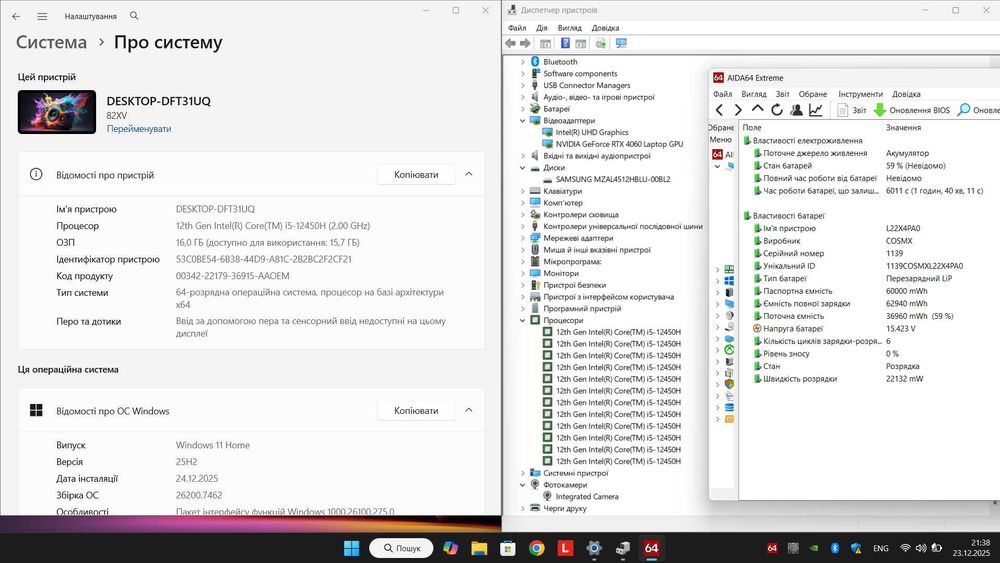1000x563 pixels.
Task: Collapse the Відеоадаптери node
Action: (x=523, y=121)
